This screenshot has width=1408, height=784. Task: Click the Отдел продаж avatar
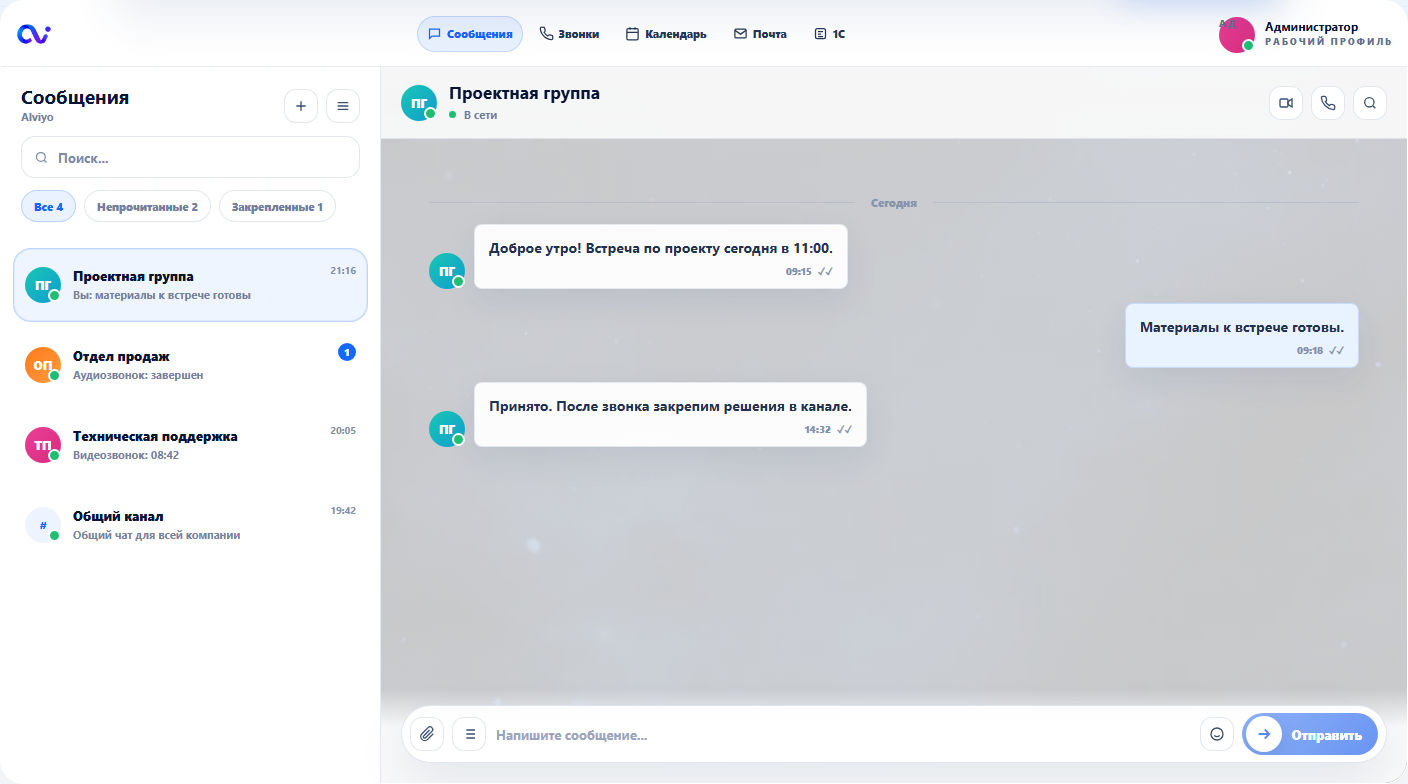click(43, 365)
